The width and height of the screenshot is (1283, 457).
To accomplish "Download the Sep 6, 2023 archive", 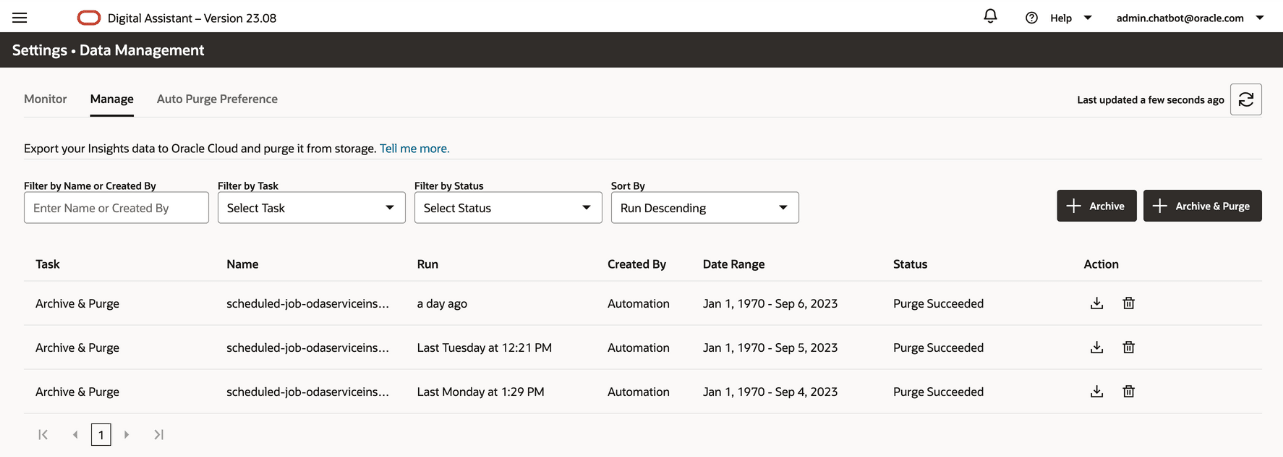I will pos(1096,304).
